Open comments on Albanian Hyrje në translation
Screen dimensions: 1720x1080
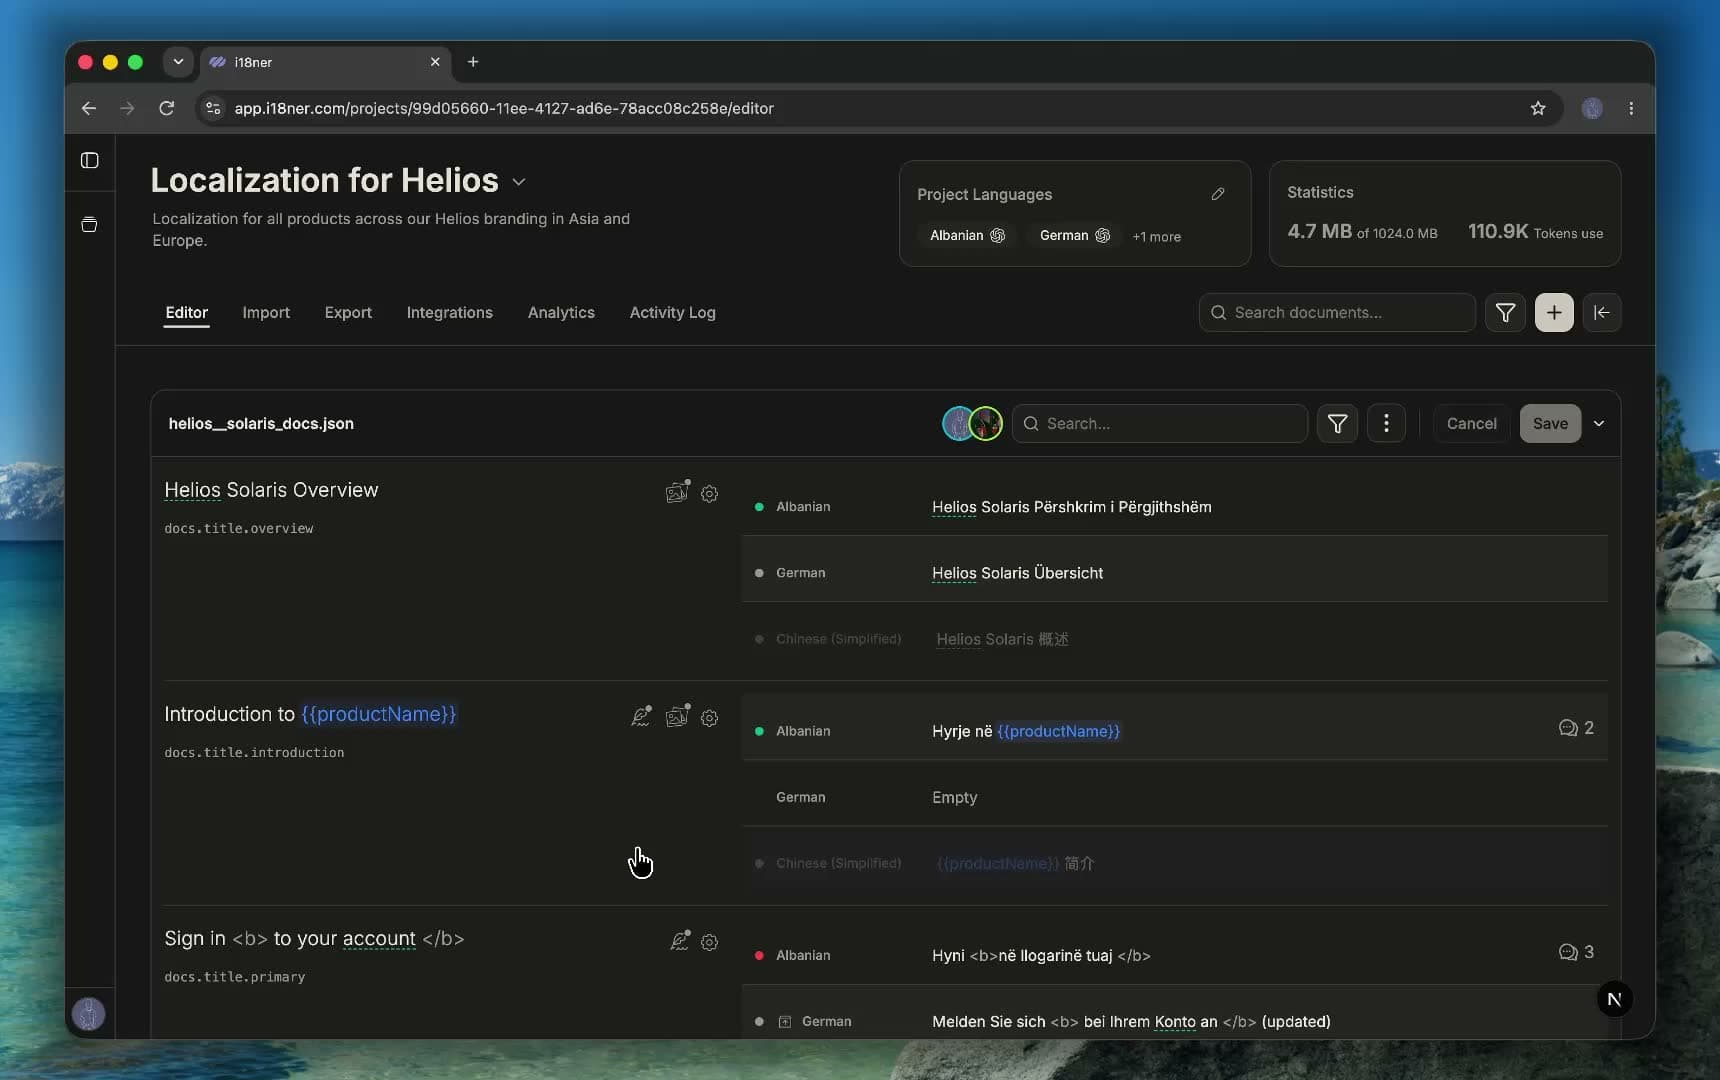tap(1576, 728)
